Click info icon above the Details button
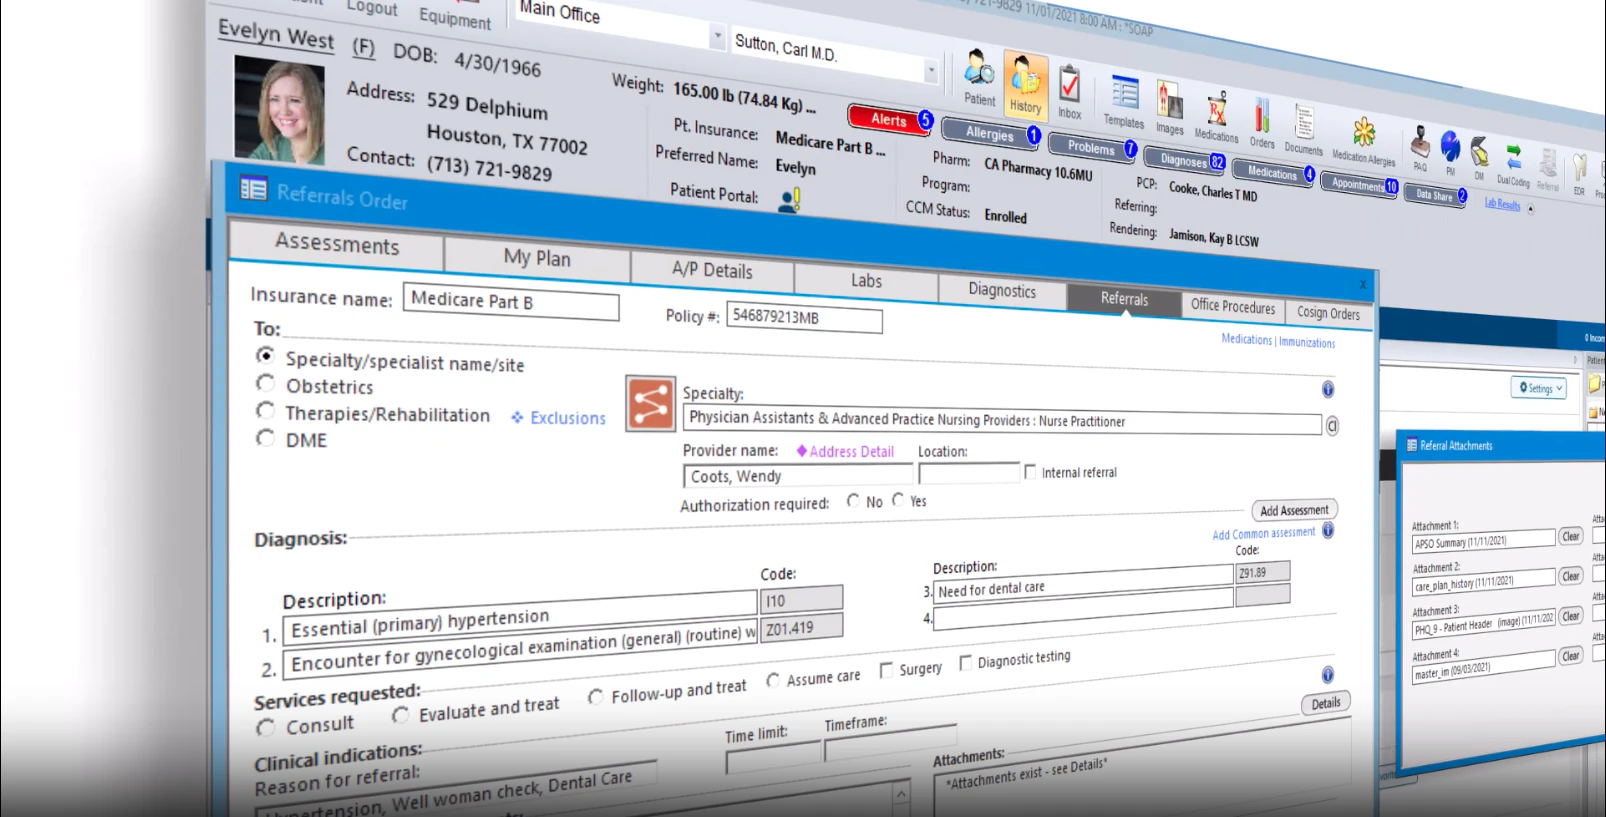1606x817 pixels. point(1328,674)
